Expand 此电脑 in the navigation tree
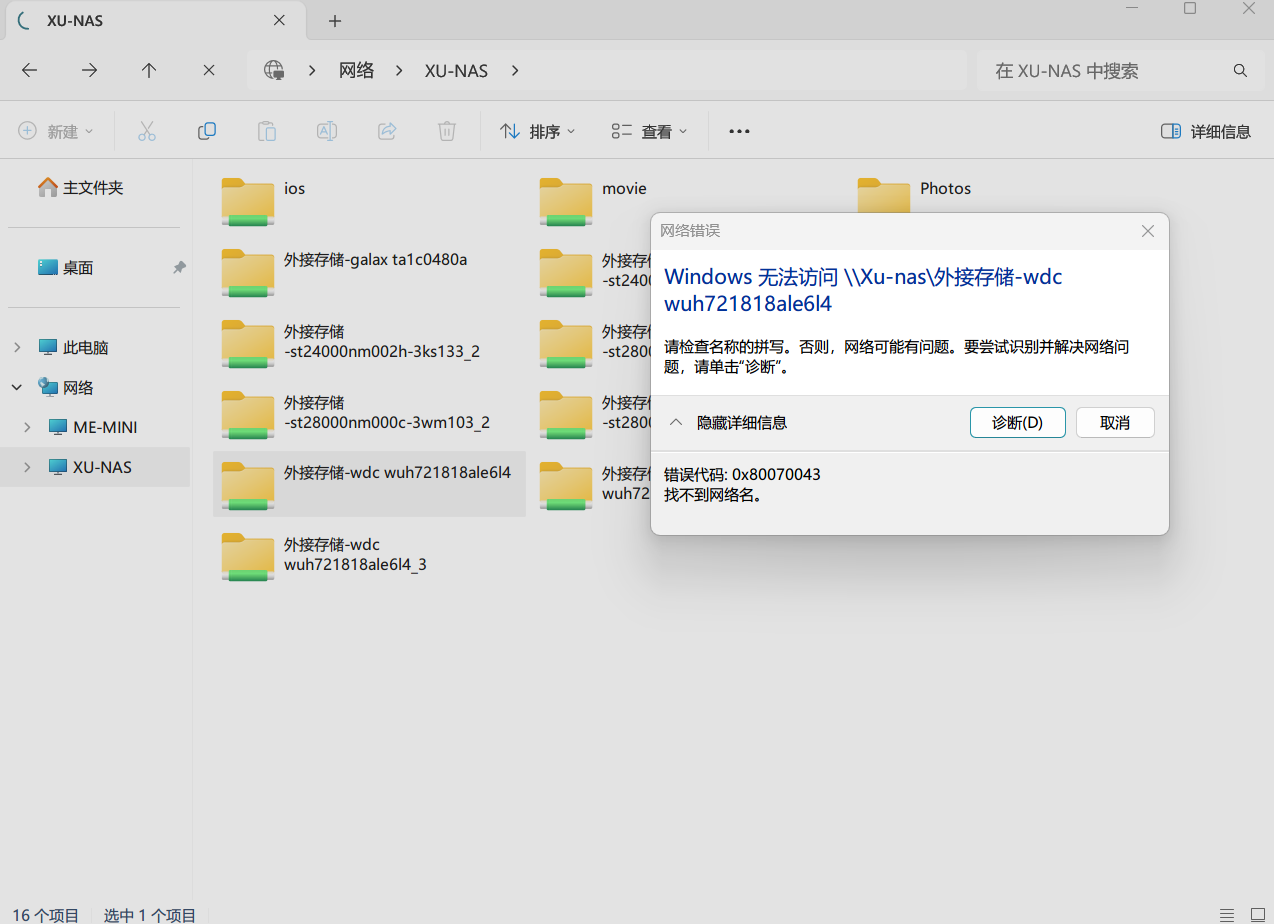1274x924 pixels. click(x=17, y=347)
